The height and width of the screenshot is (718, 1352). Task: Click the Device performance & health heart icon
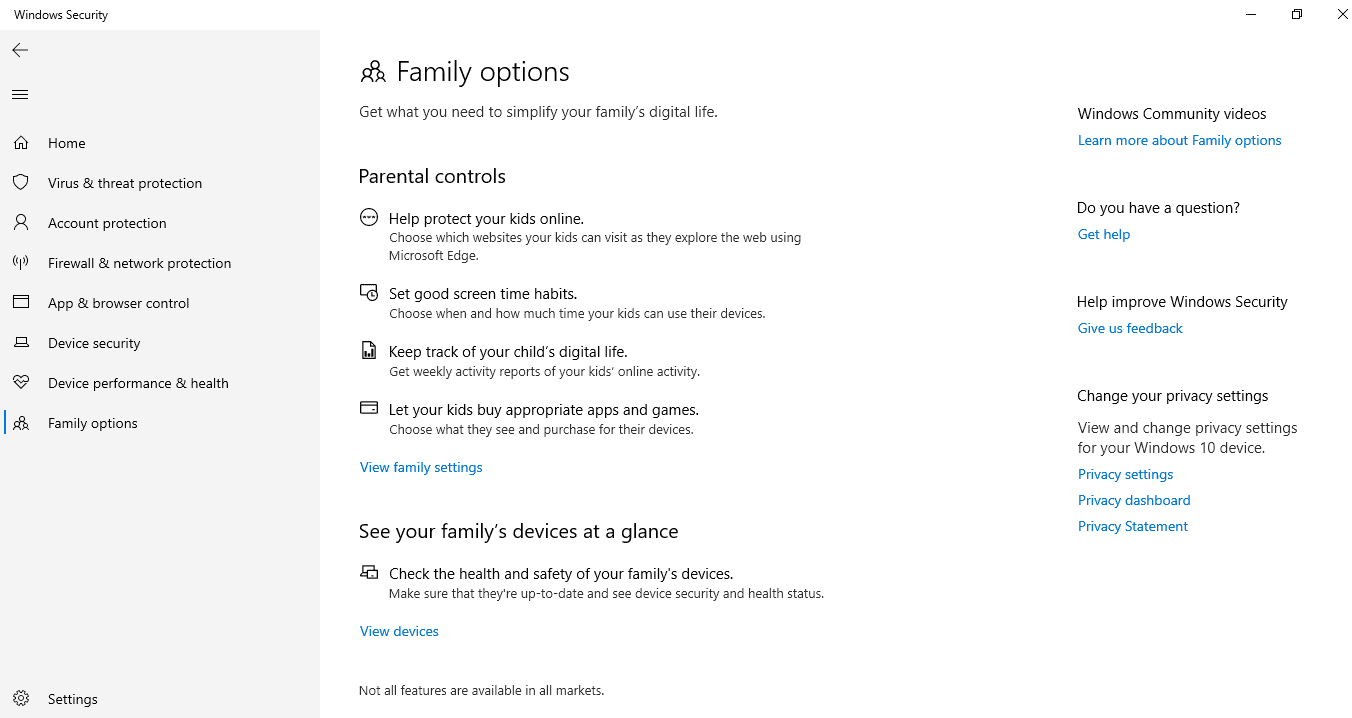pyautogui.click(x=20, y=383)
